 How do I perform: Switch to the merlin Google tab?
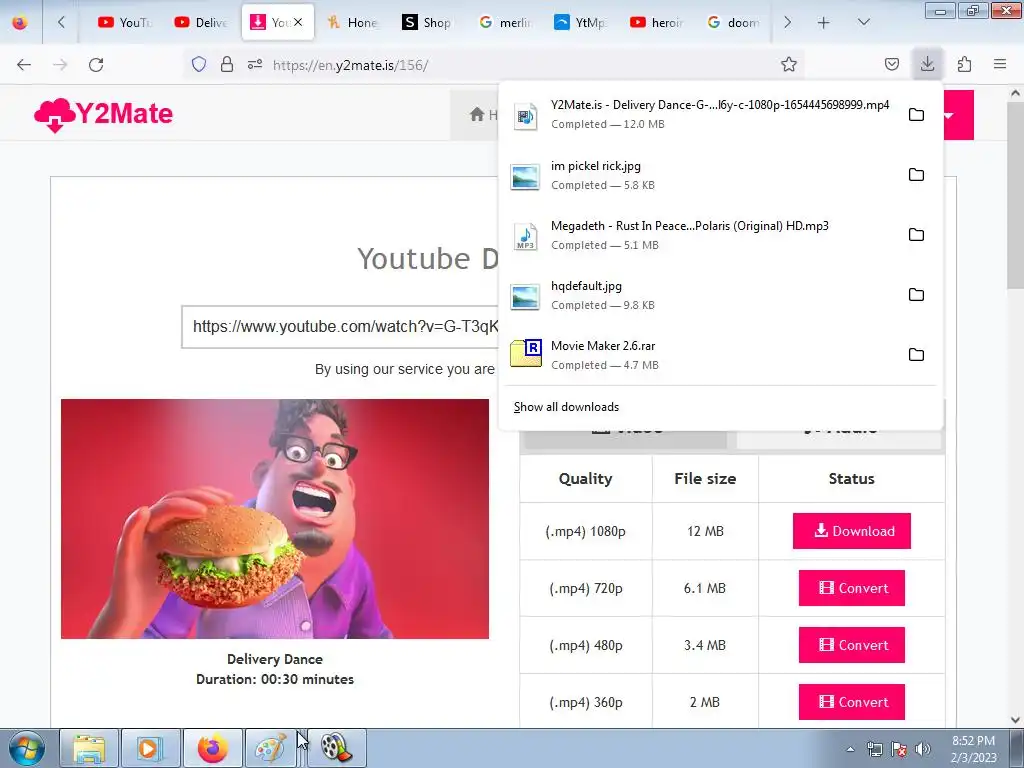coord(505,22)
